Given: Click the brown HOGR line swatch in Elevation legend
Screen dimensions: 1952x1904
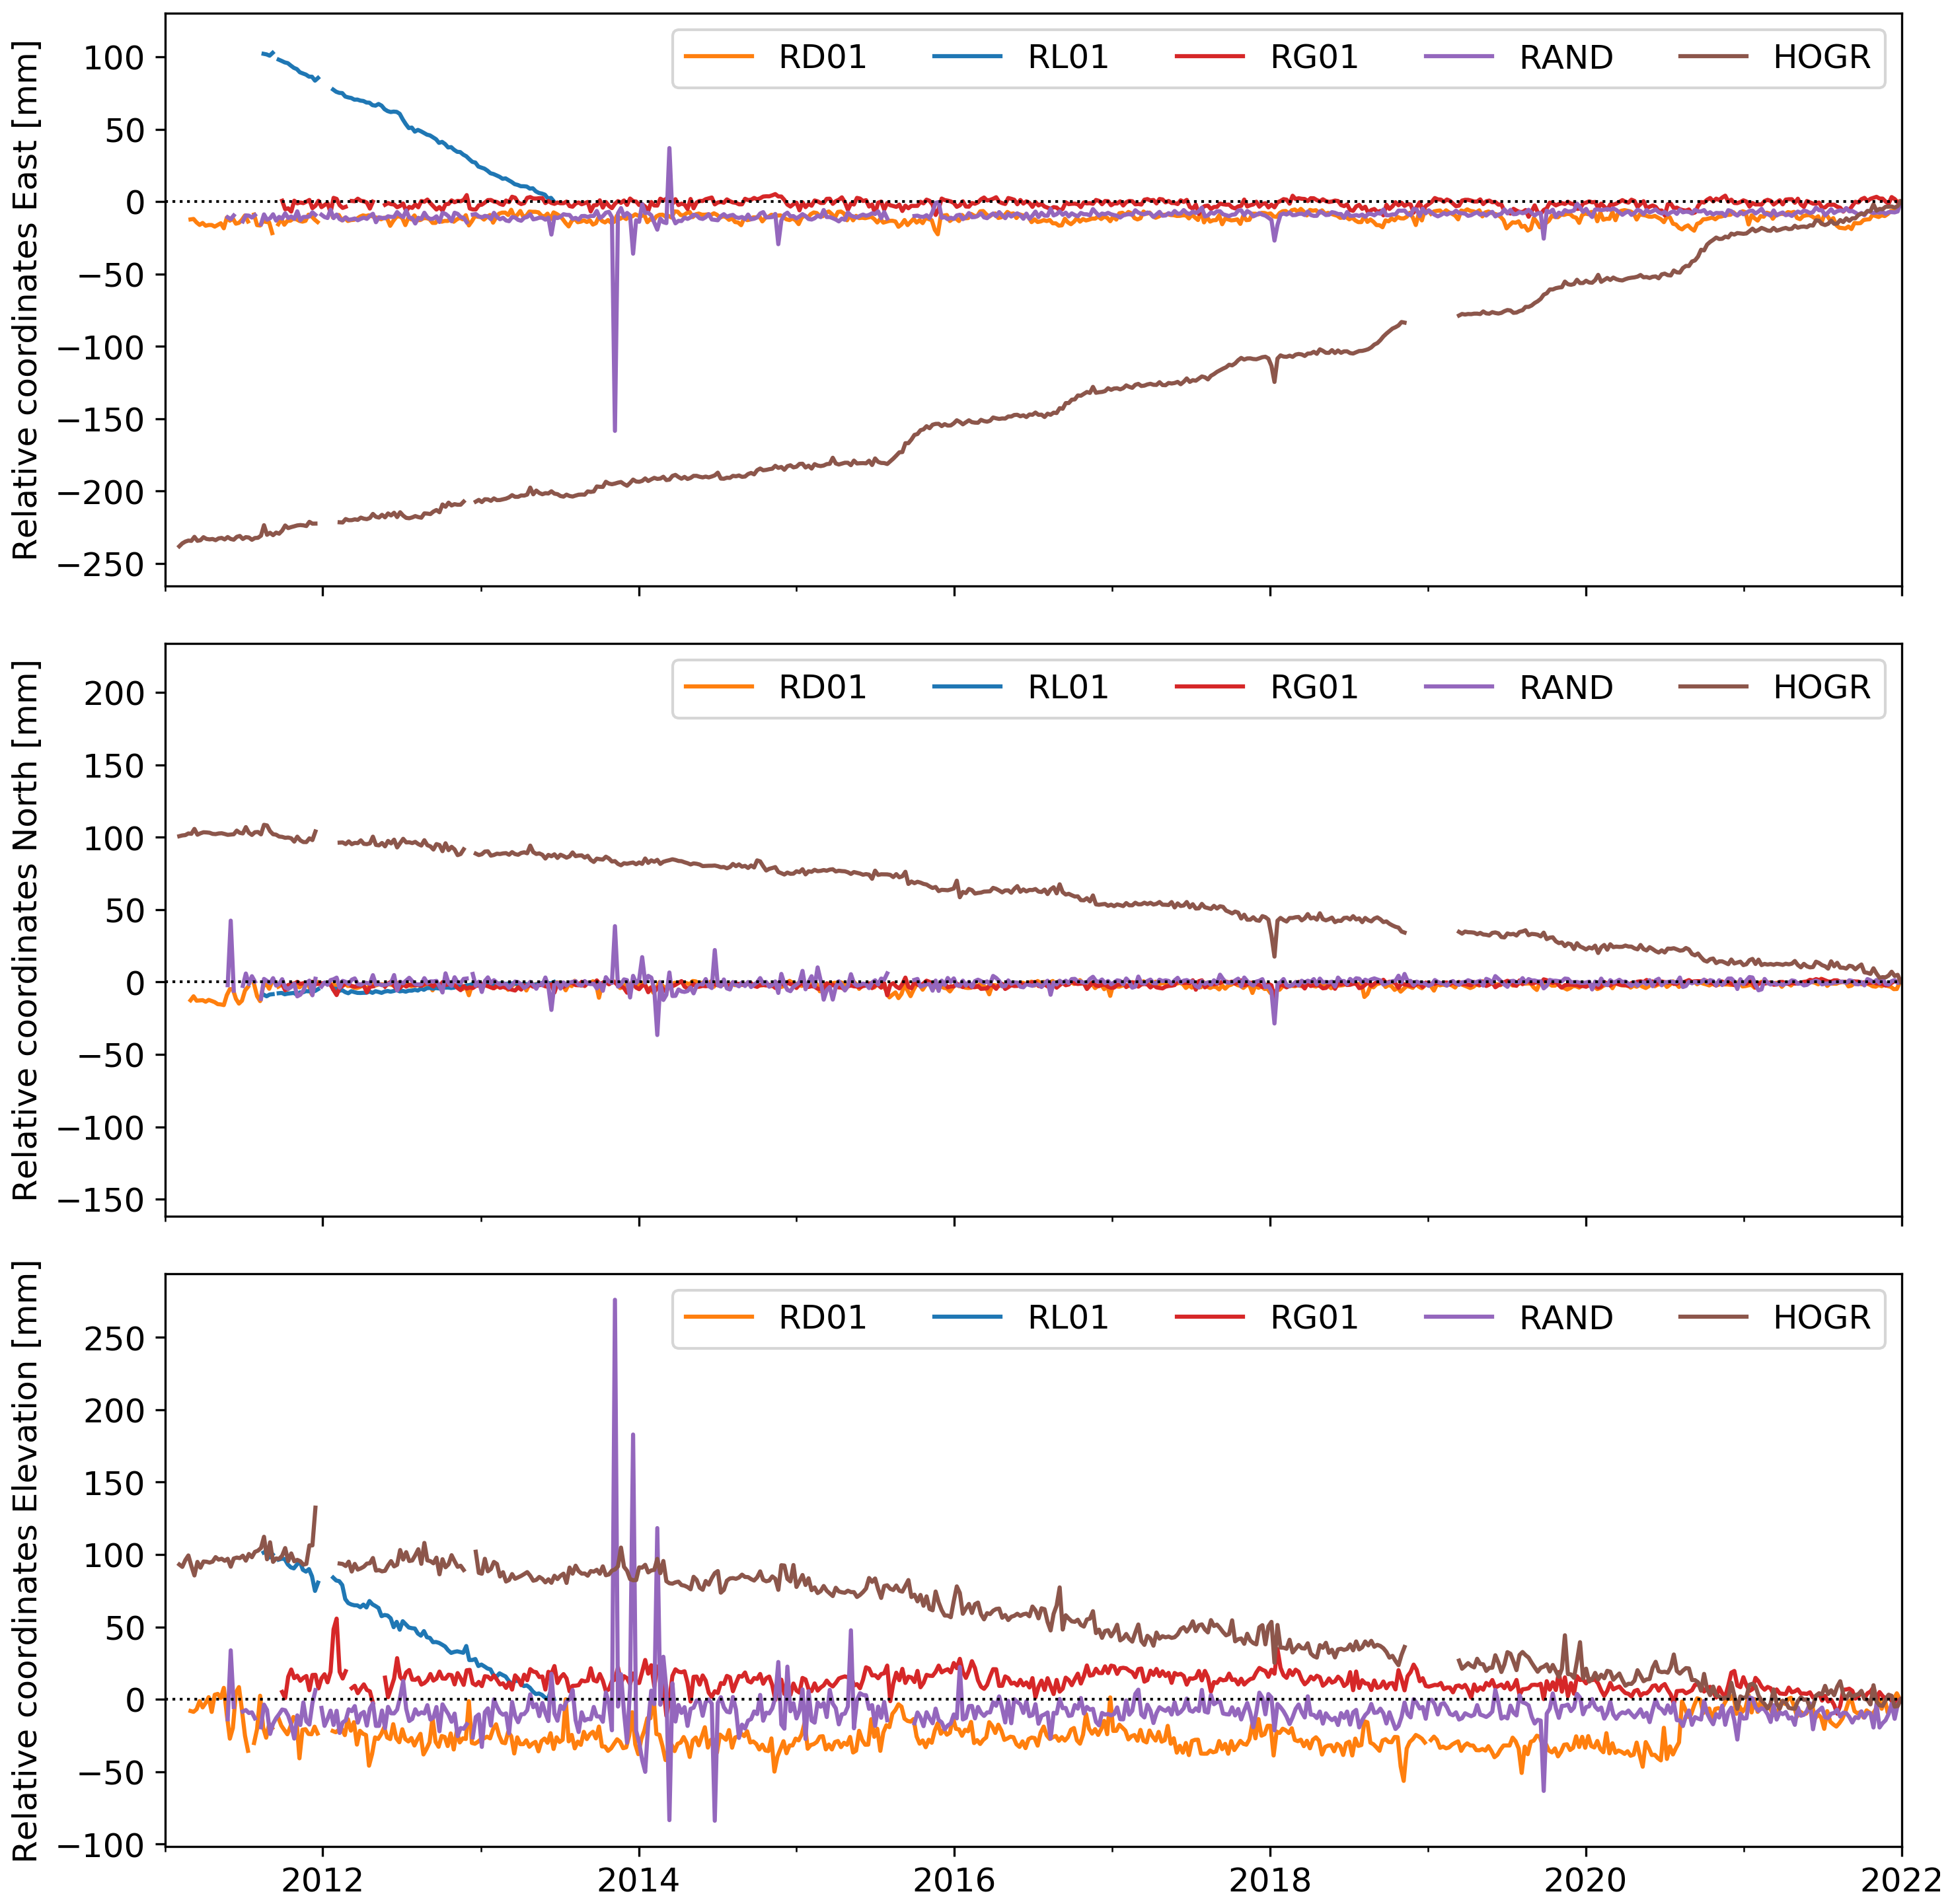Looking at the screenshot, I should tap(1713, 1317).
